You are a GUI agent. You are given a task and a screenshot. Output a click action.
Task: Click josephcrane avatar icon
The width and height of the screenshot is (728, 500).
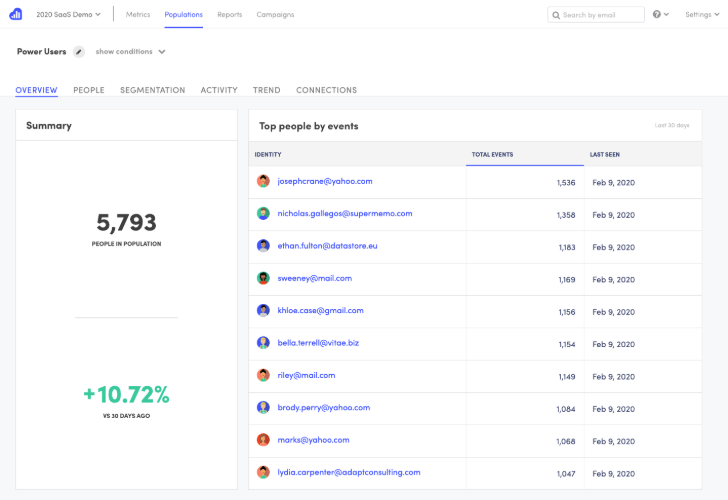pyautogui.click(x=263, y=182)
